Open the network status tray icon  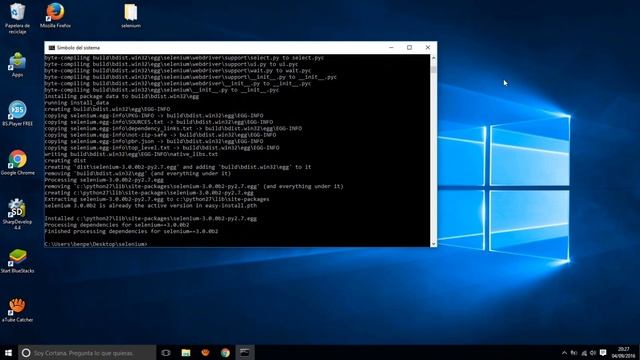(584, 353)
